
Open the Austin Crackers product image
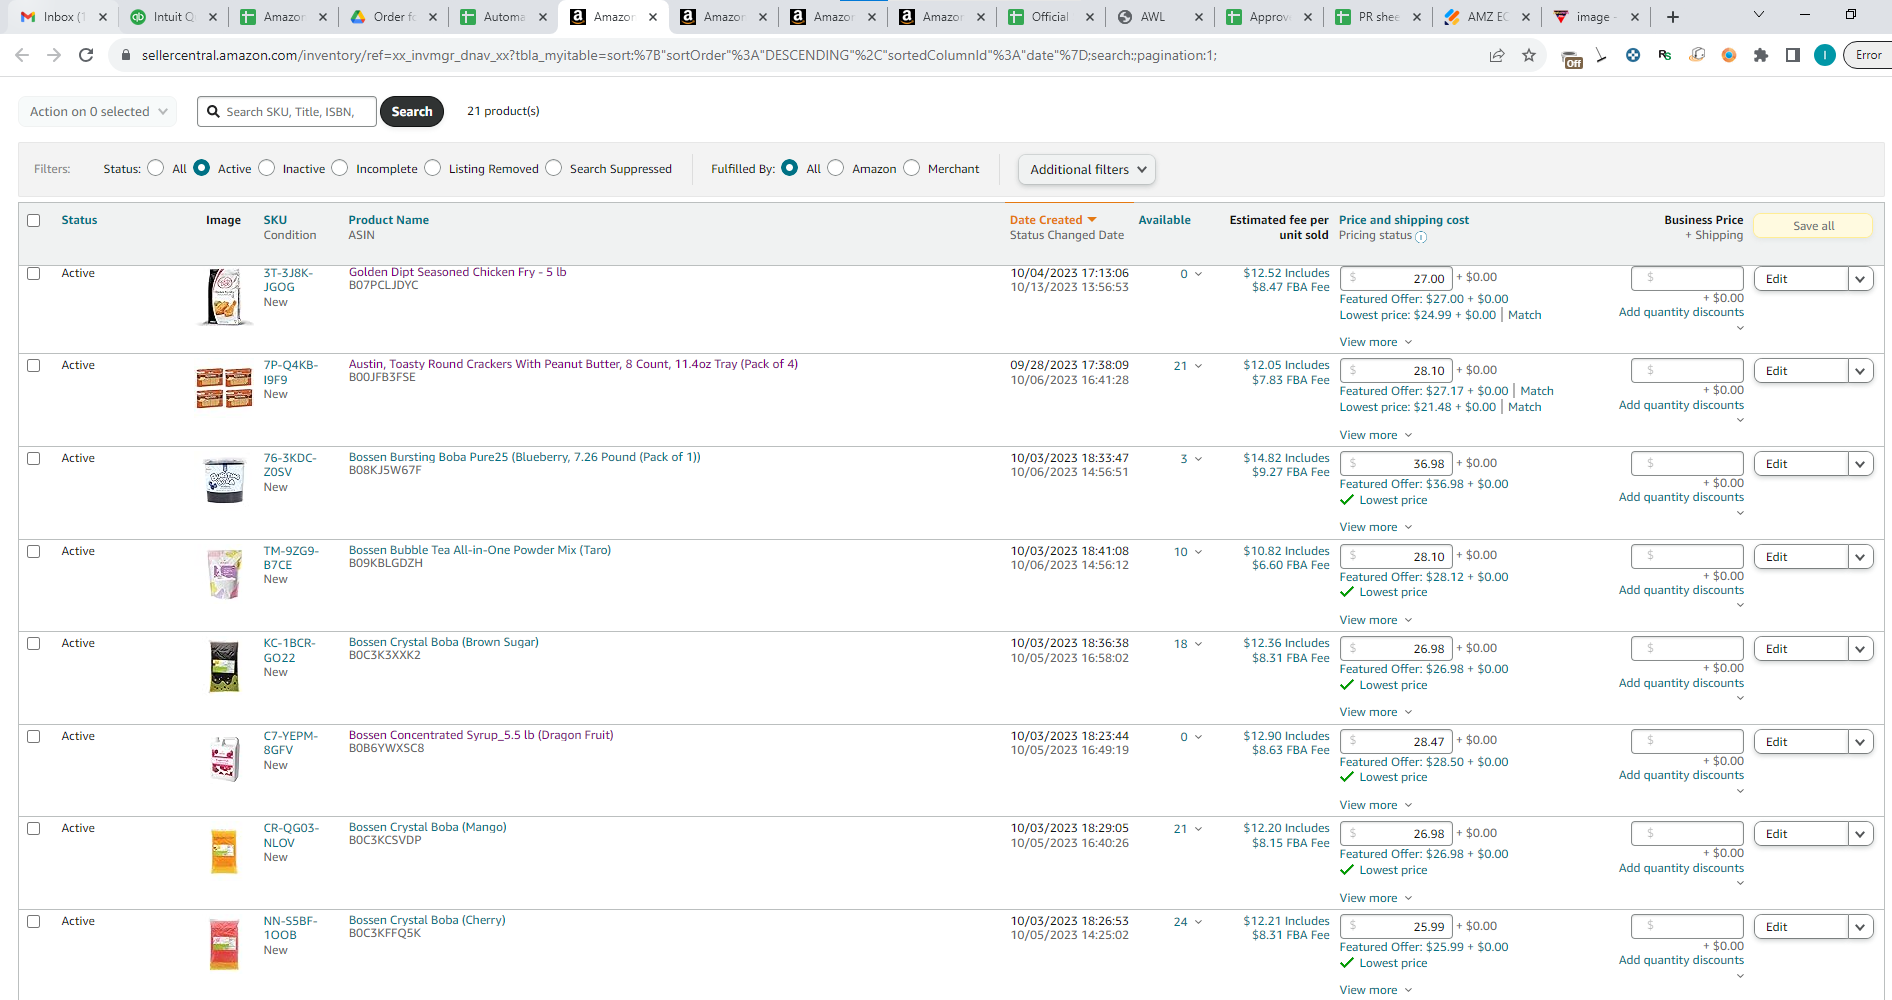pyautogui.click(x=224, y=388)
